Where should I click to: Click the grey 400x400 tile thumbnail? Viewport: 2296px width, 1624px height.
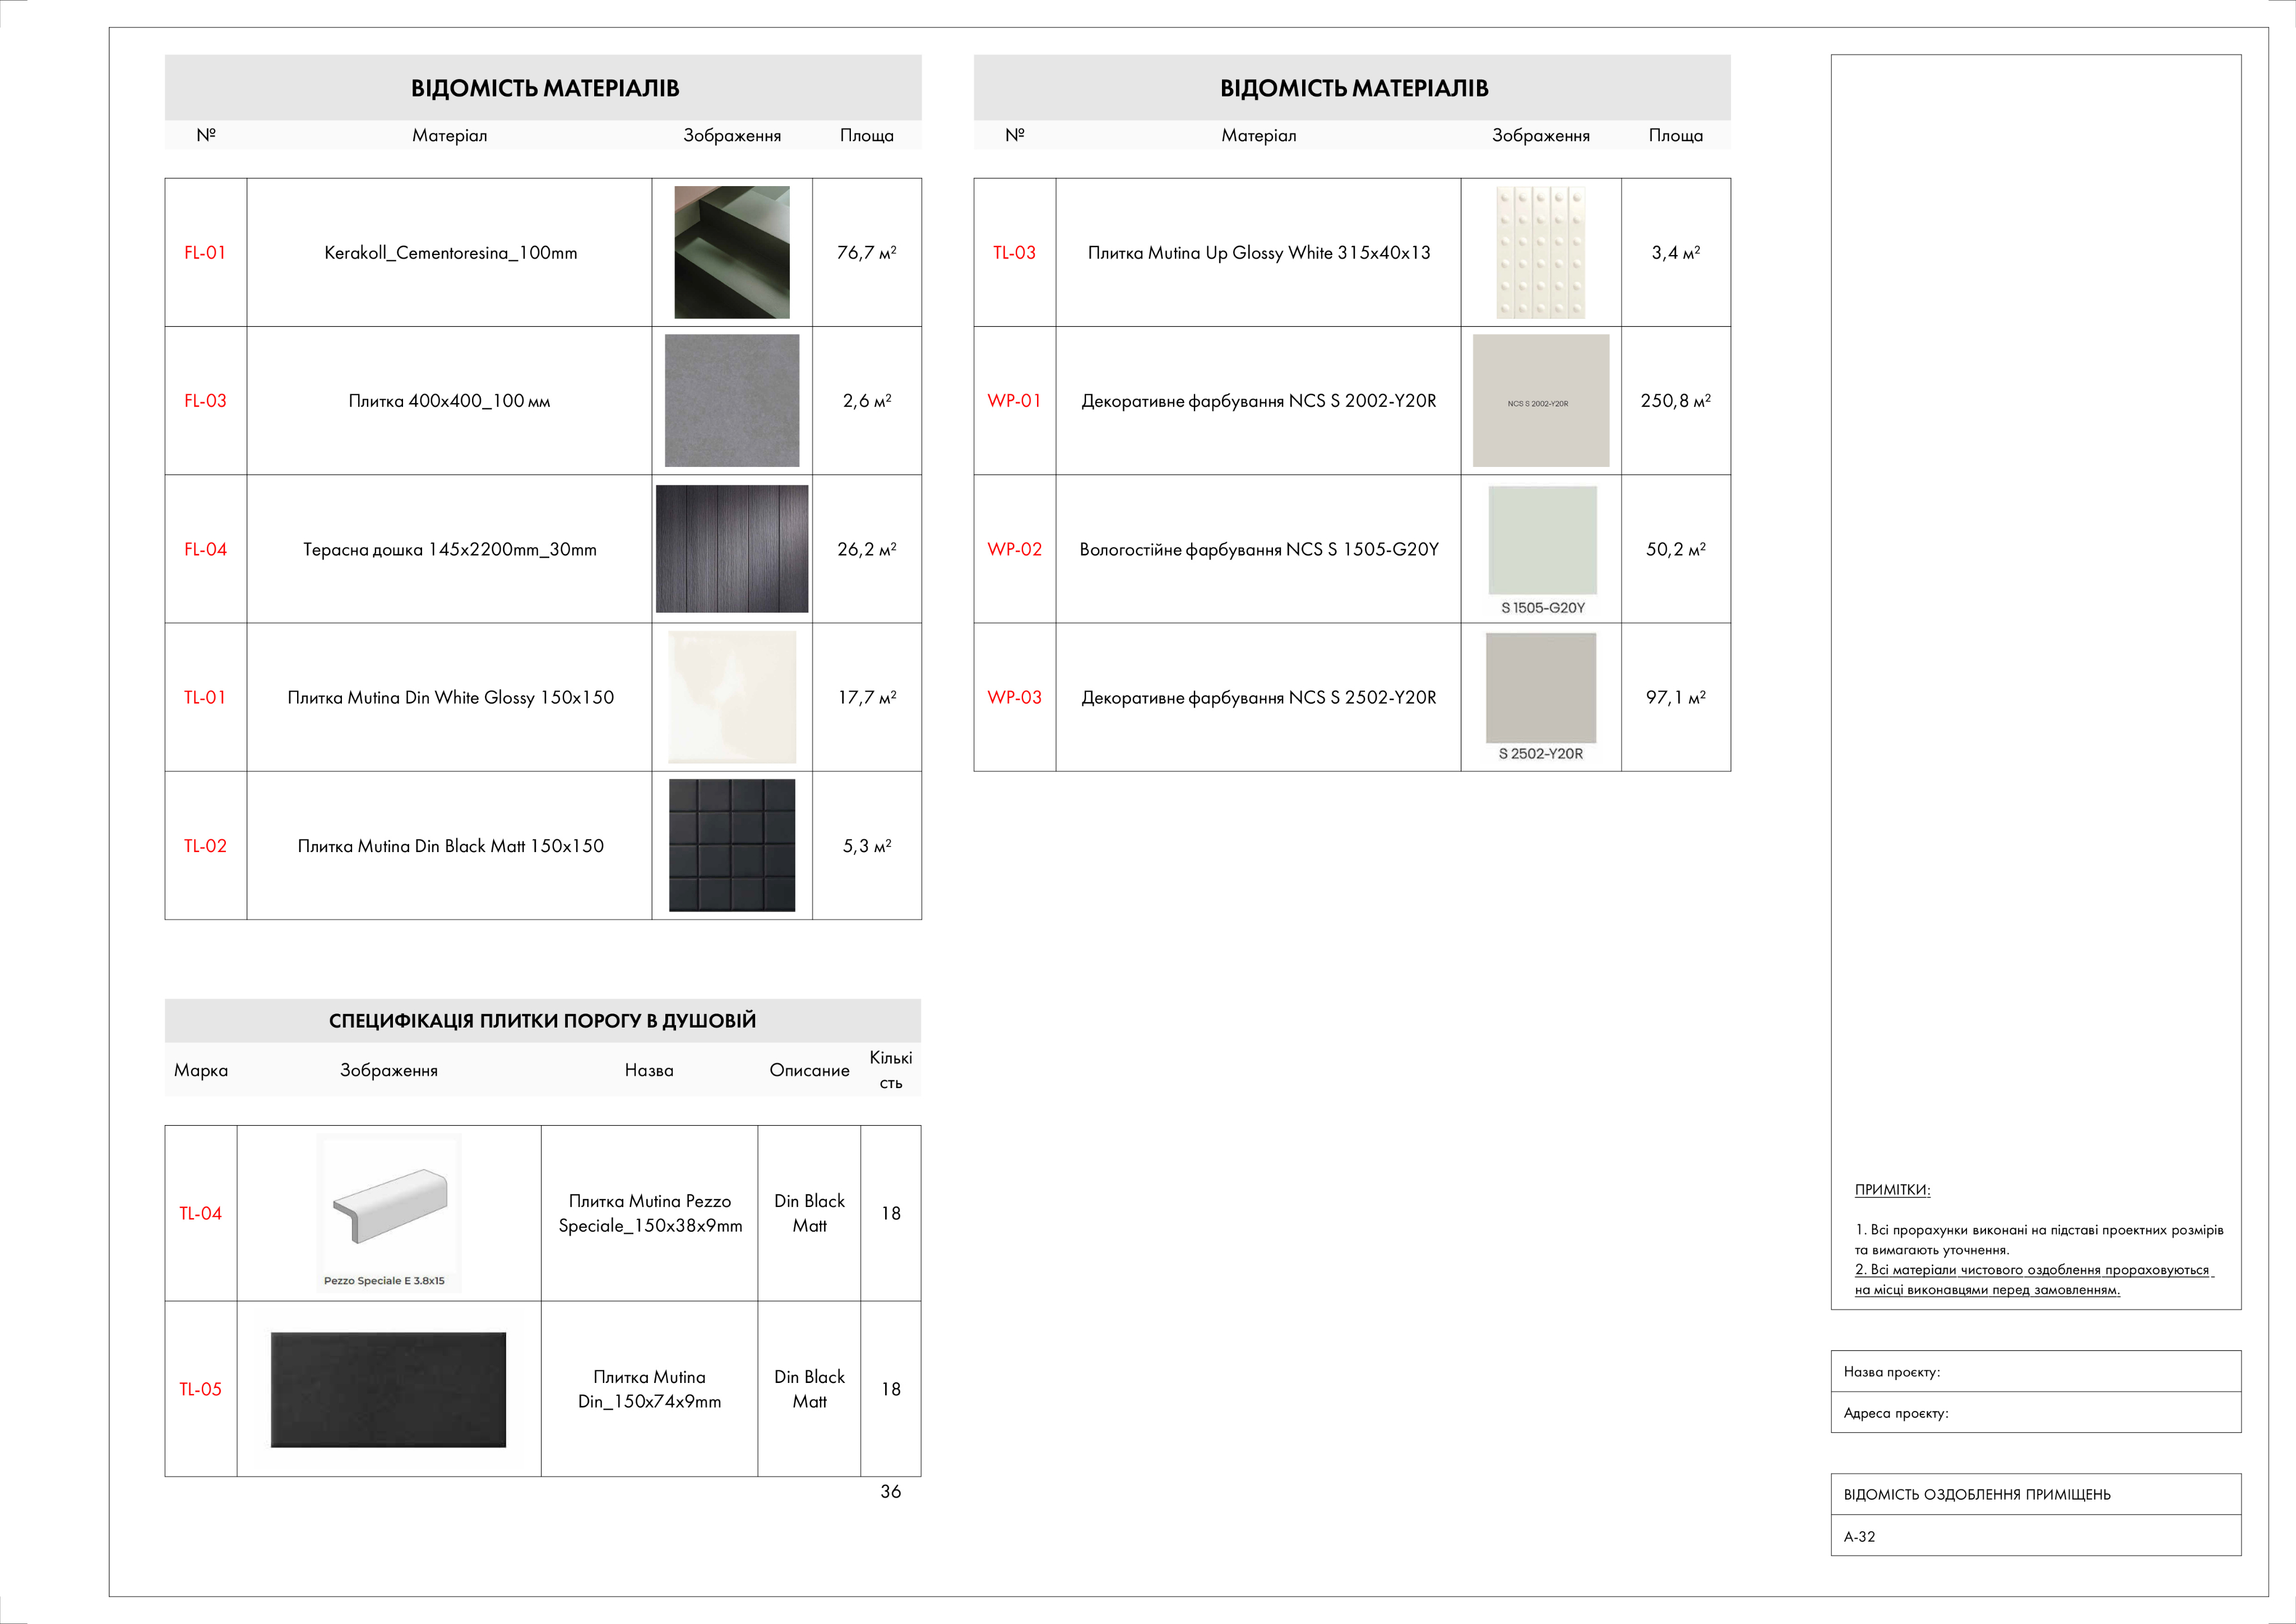(731, 400)
